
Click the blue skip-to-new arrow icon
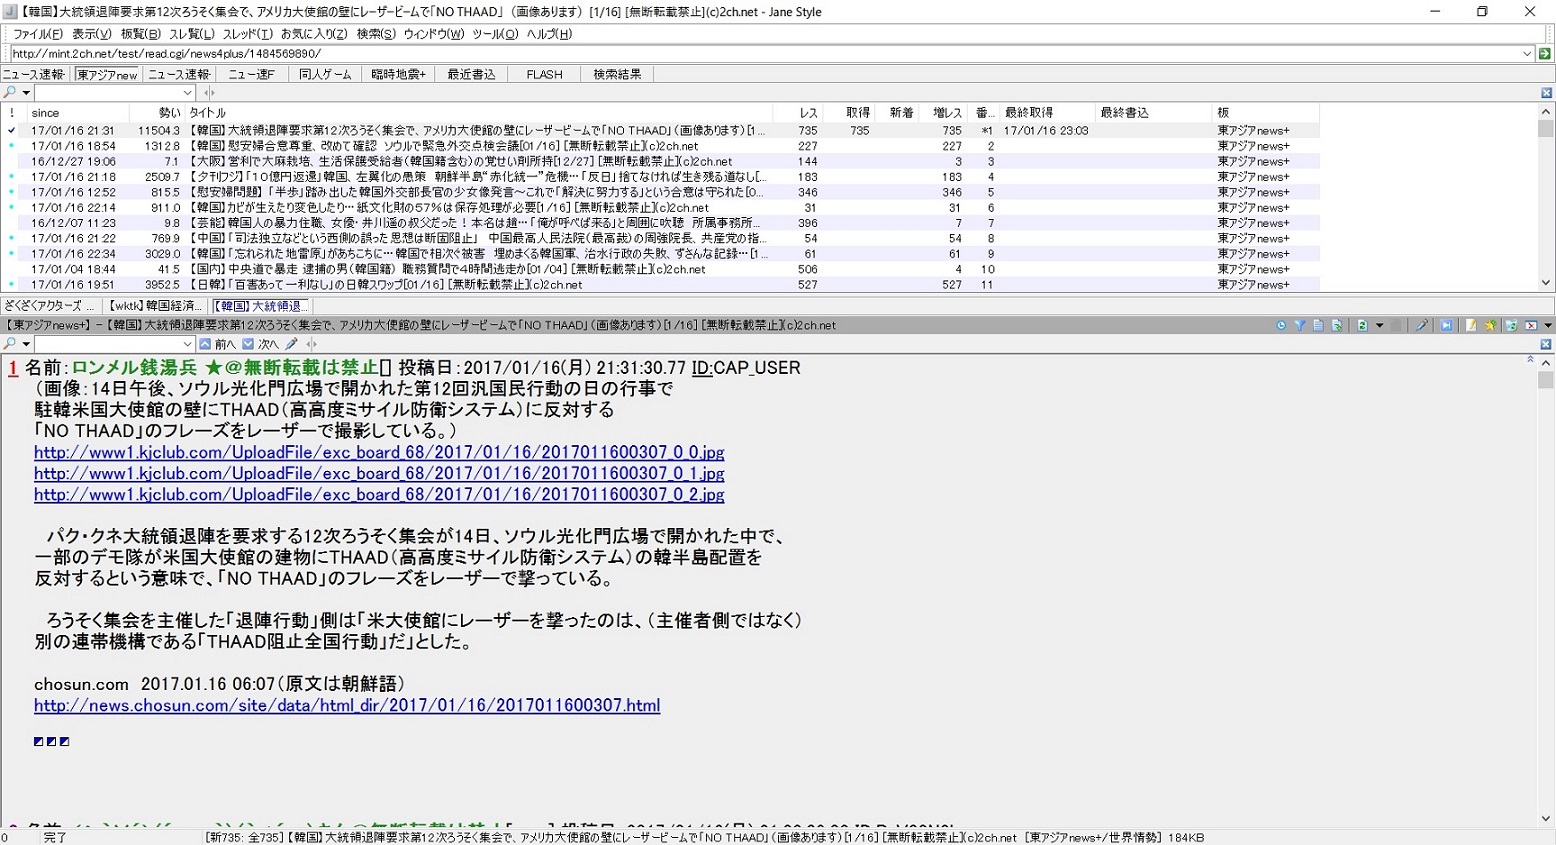[1446, 325]
